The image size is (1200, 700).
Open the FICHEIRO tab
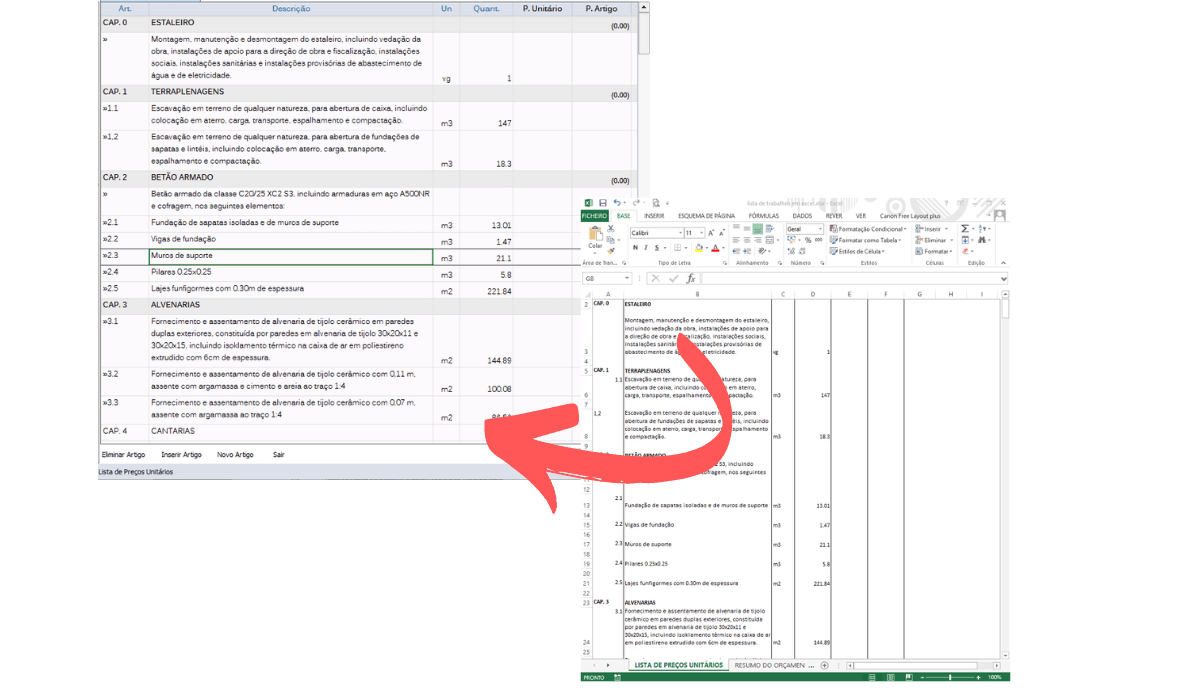(x=594, y=216)
